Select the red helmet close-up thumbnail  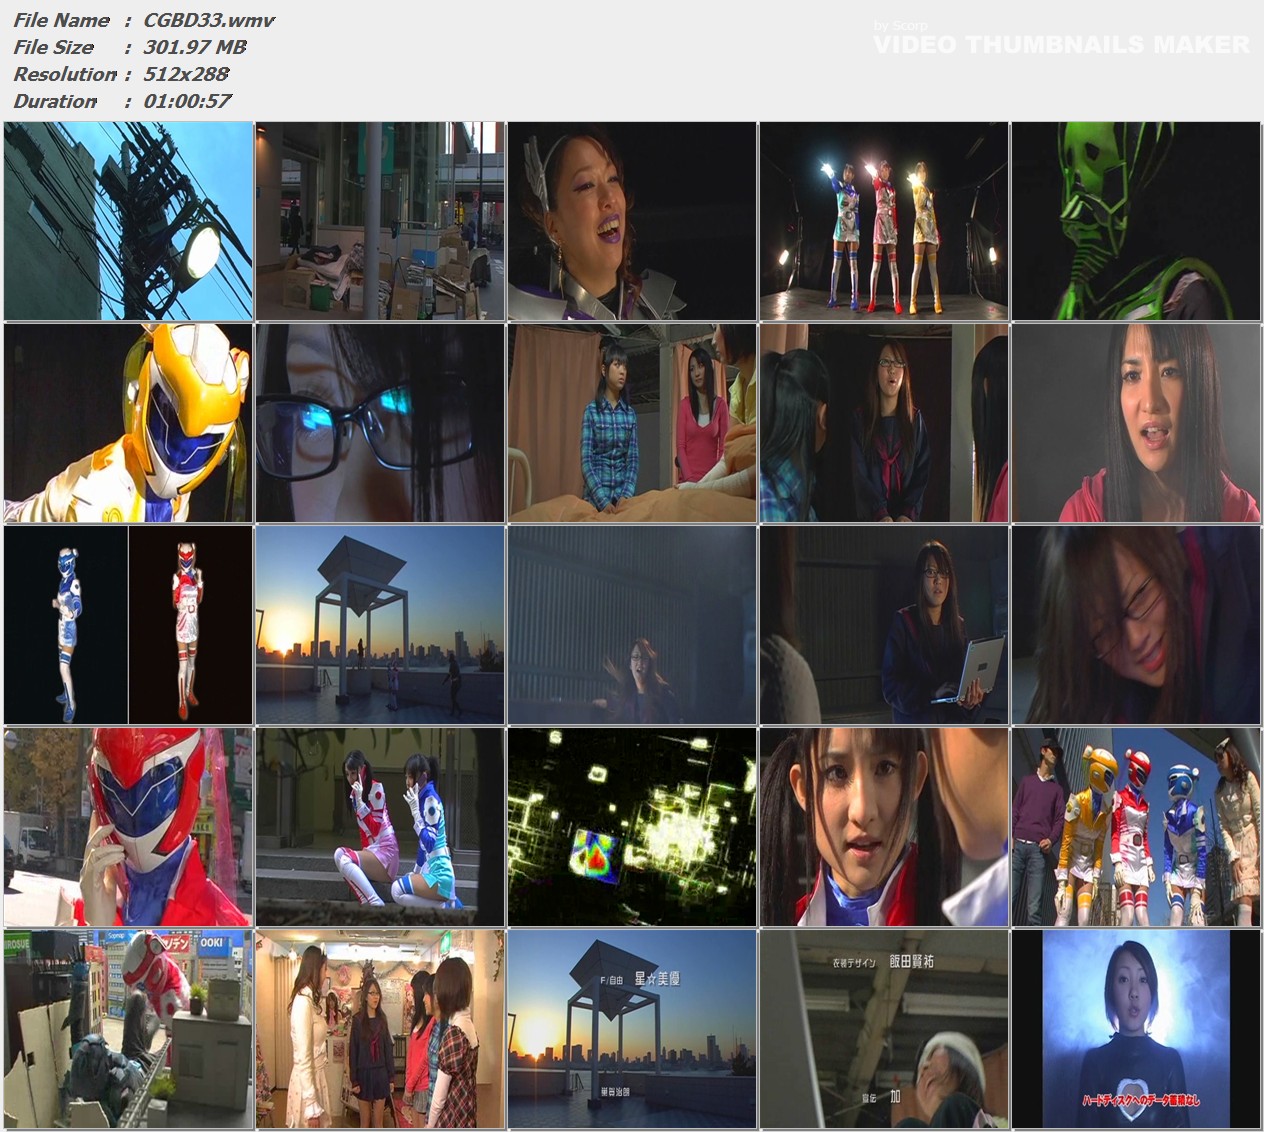[x=128, y=827]
